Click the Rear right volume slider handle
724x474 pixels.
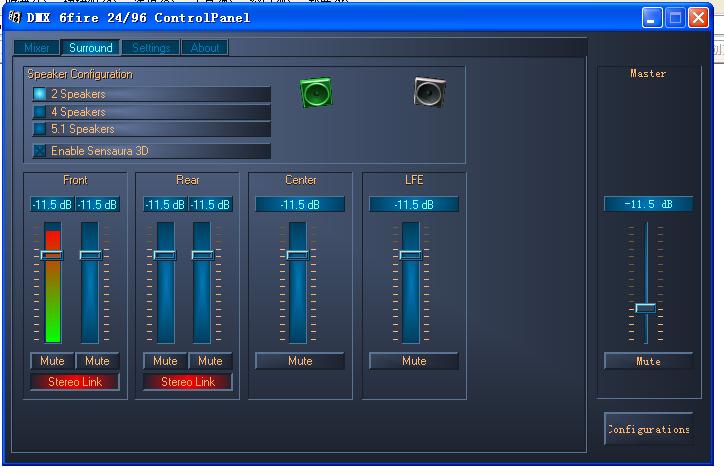click(x=203, y=255)
